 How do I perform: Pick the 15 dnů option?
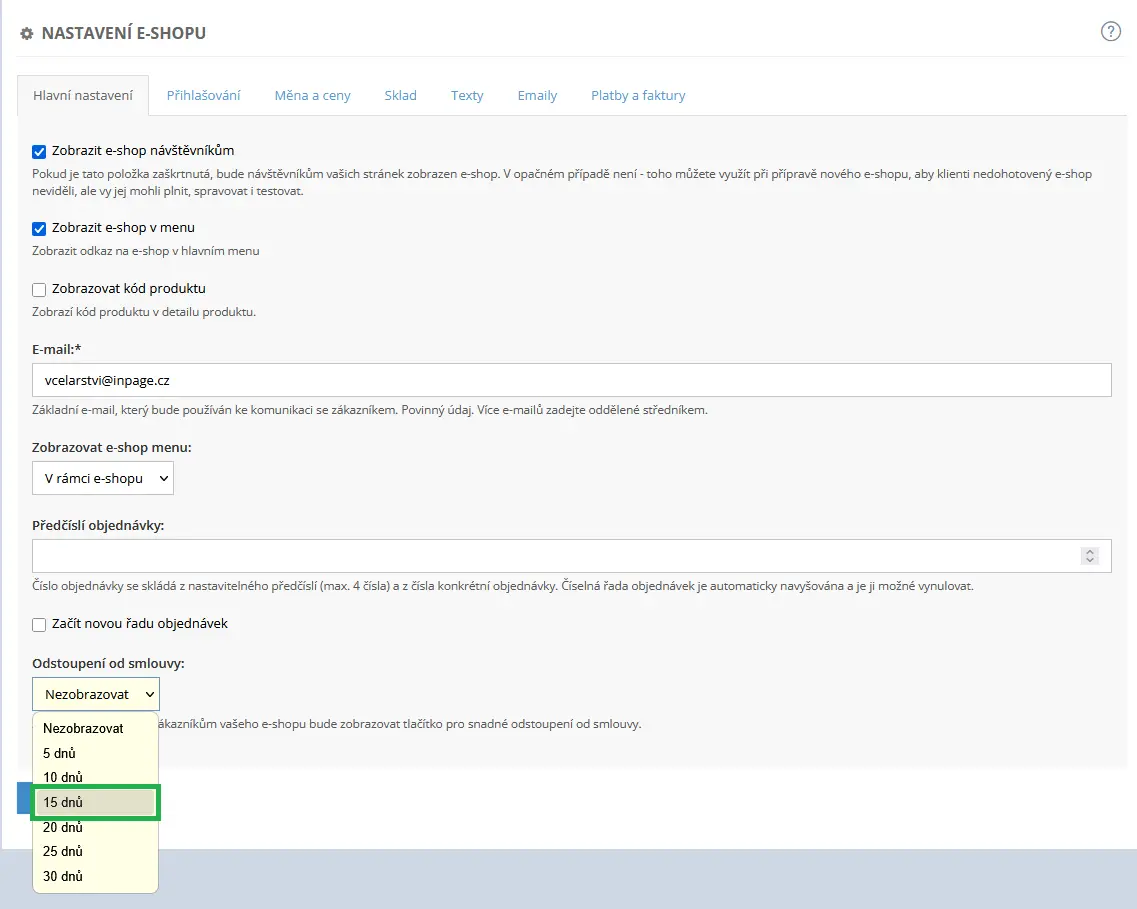(96, 802)
